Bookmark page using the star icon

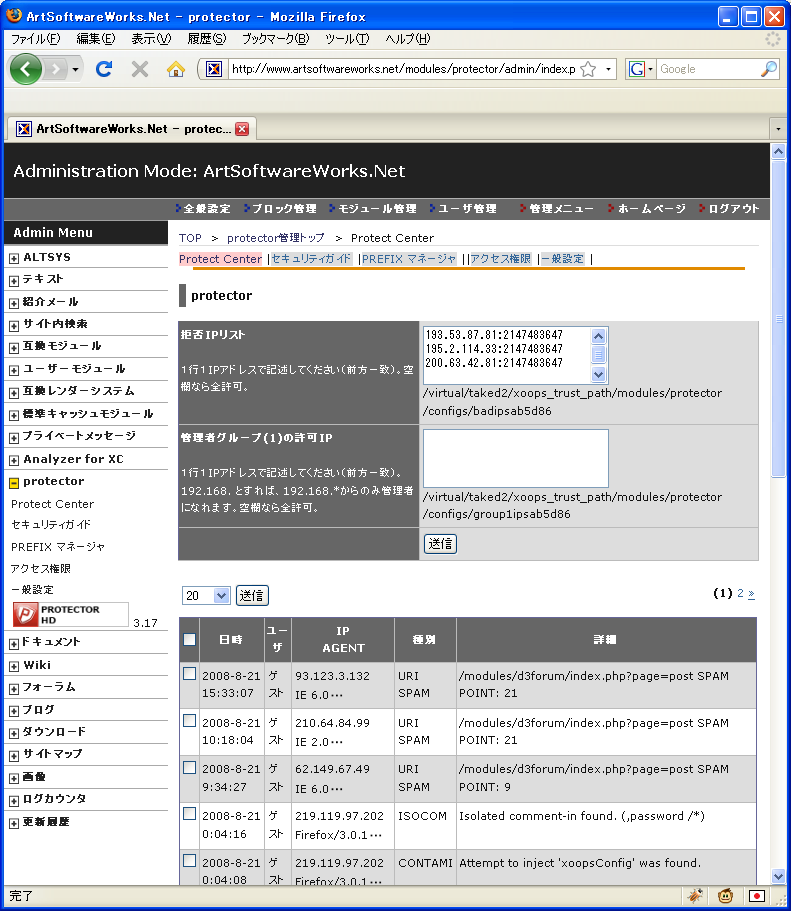coord(588,69)
